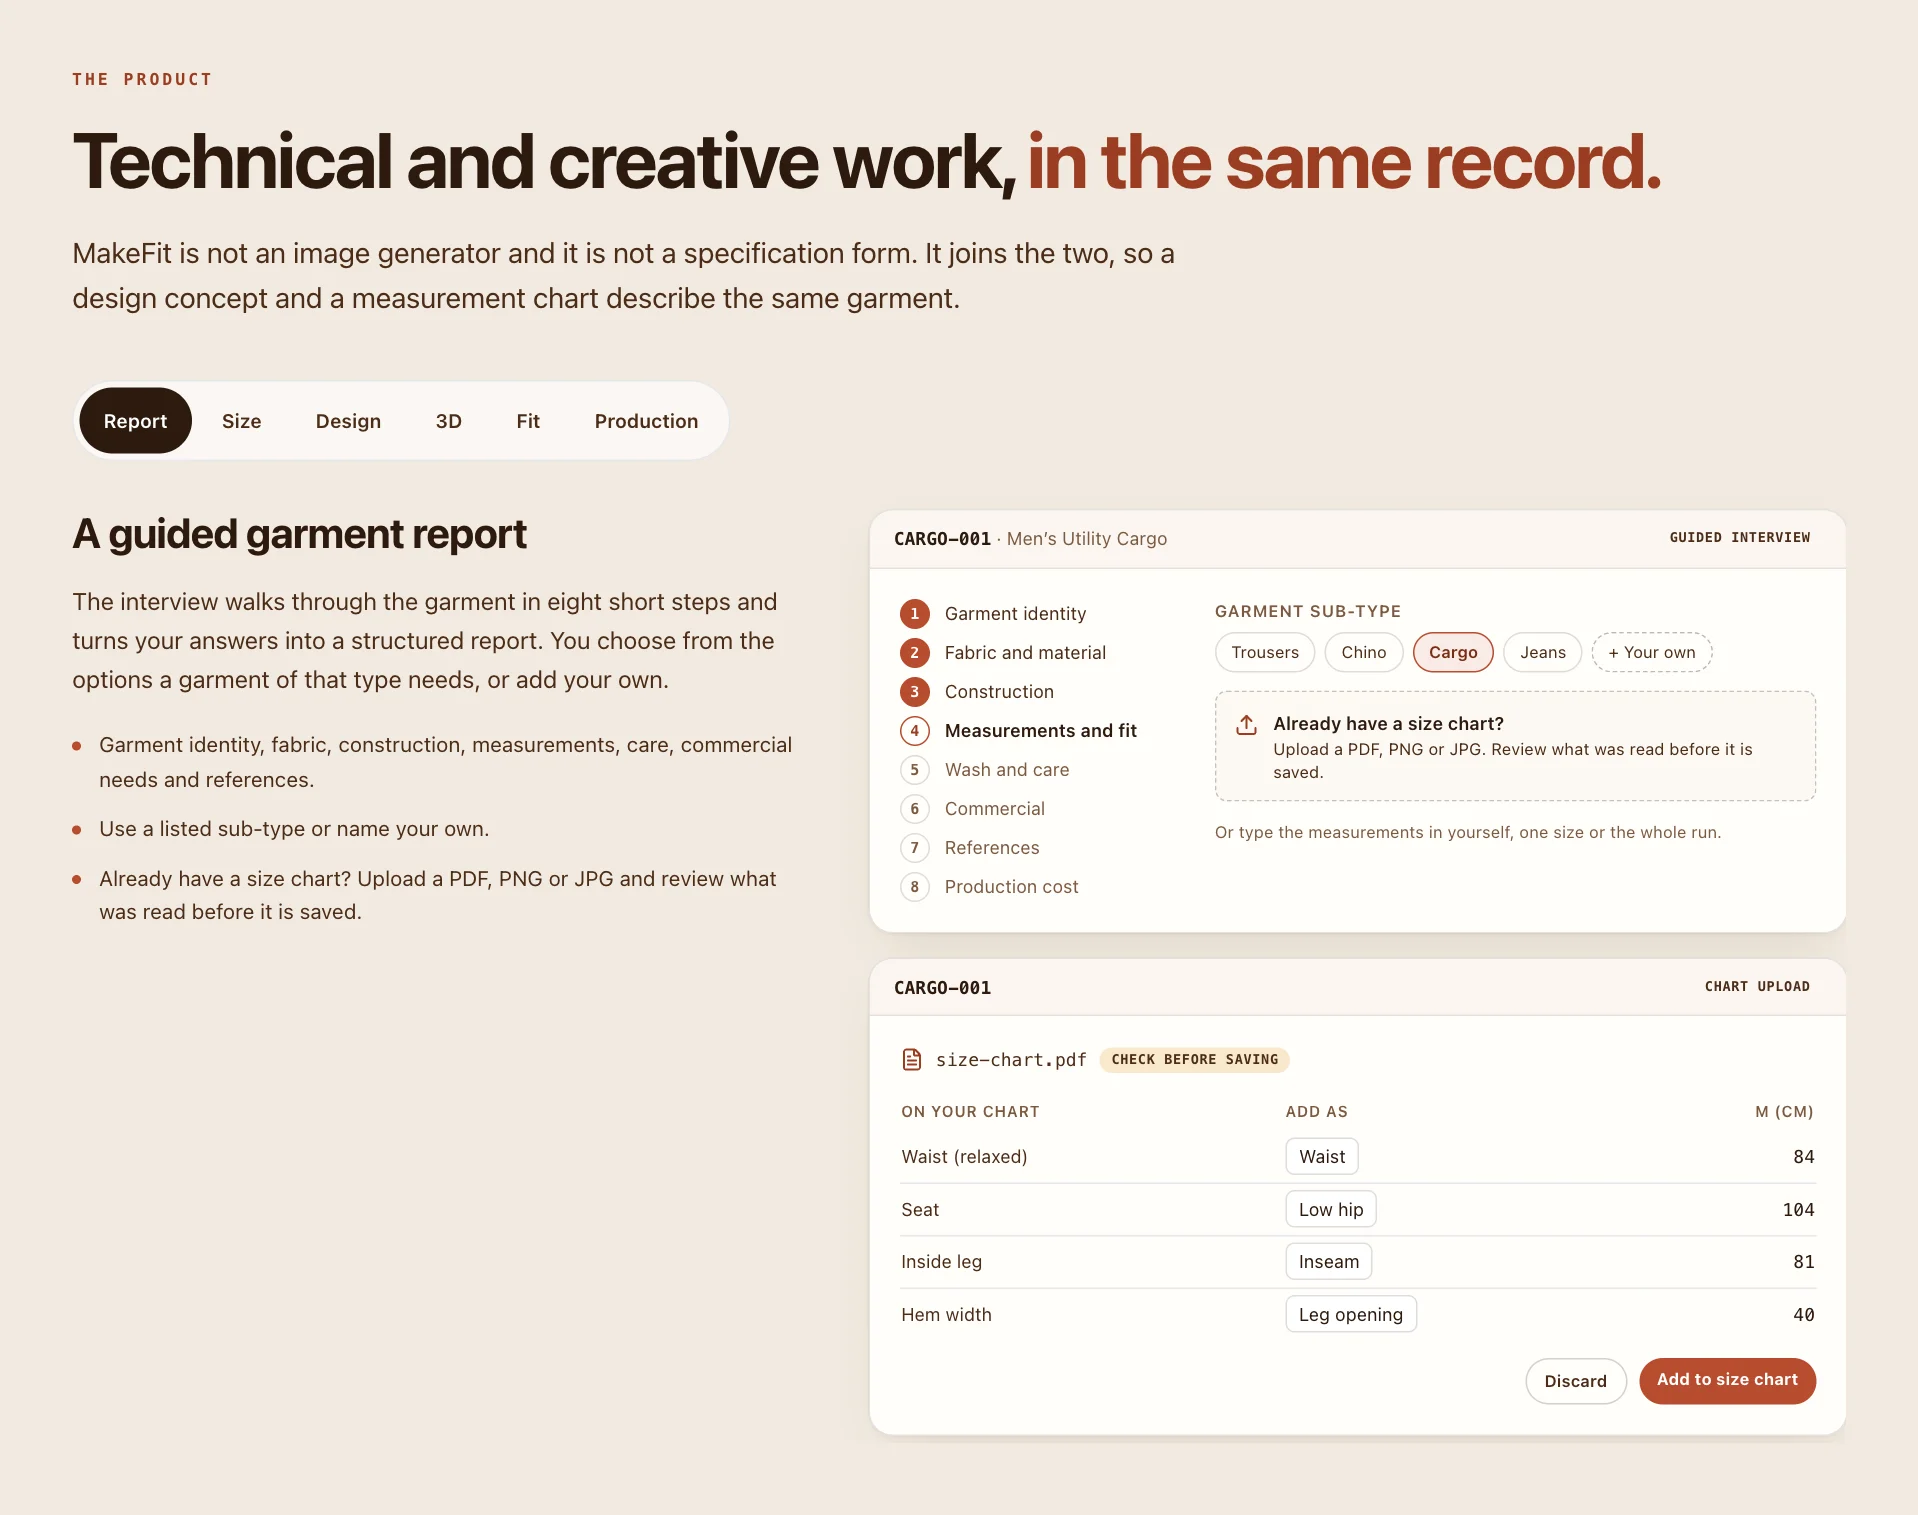Open the Production cost step label
Viewport: 1918px width, 1515px height.
[1012, 886]
